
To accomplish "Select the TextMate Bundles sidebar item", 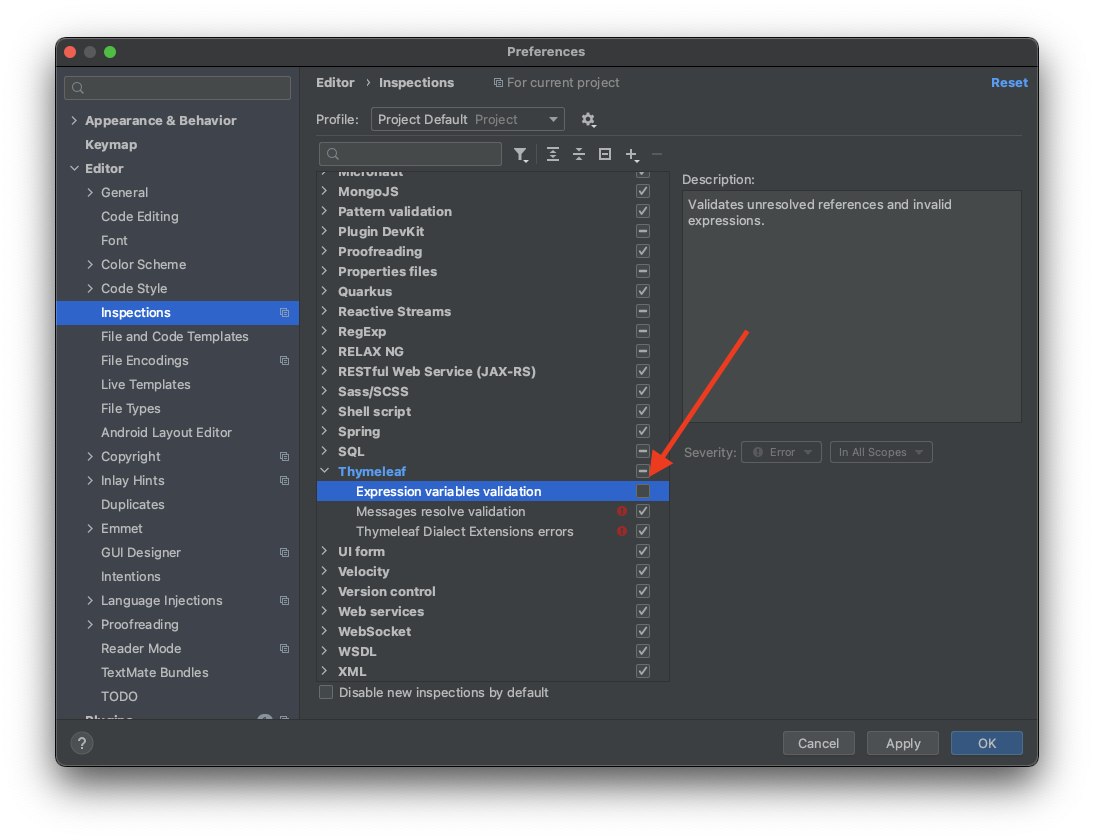I will pos(154,673).
